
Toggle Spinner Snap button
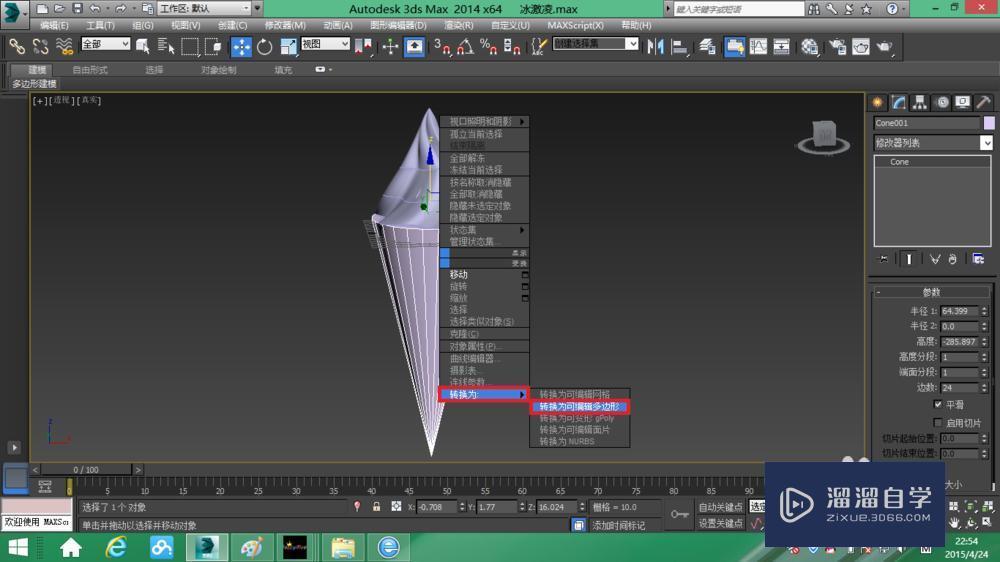coord(512,47)
